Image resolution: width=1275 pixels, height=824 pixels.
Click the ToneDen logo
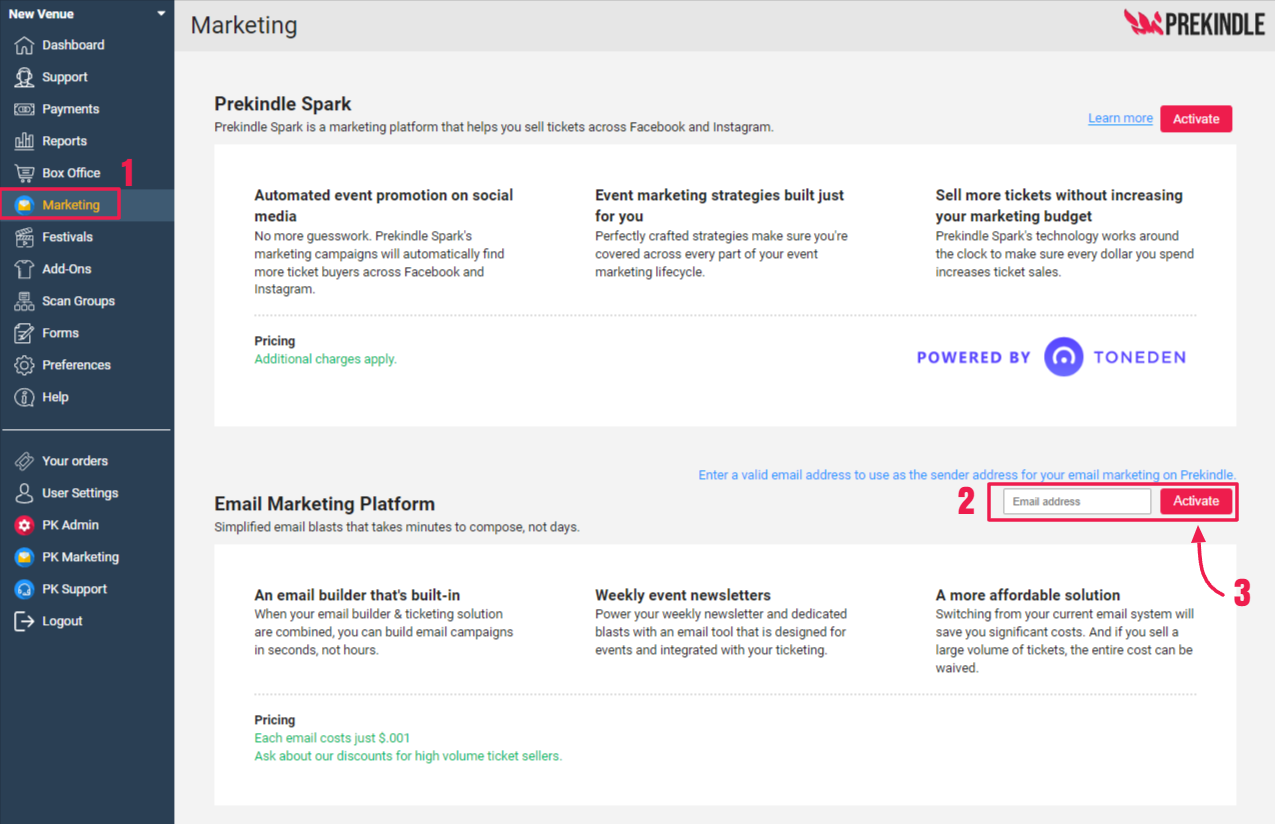[x=1115, y=357]
